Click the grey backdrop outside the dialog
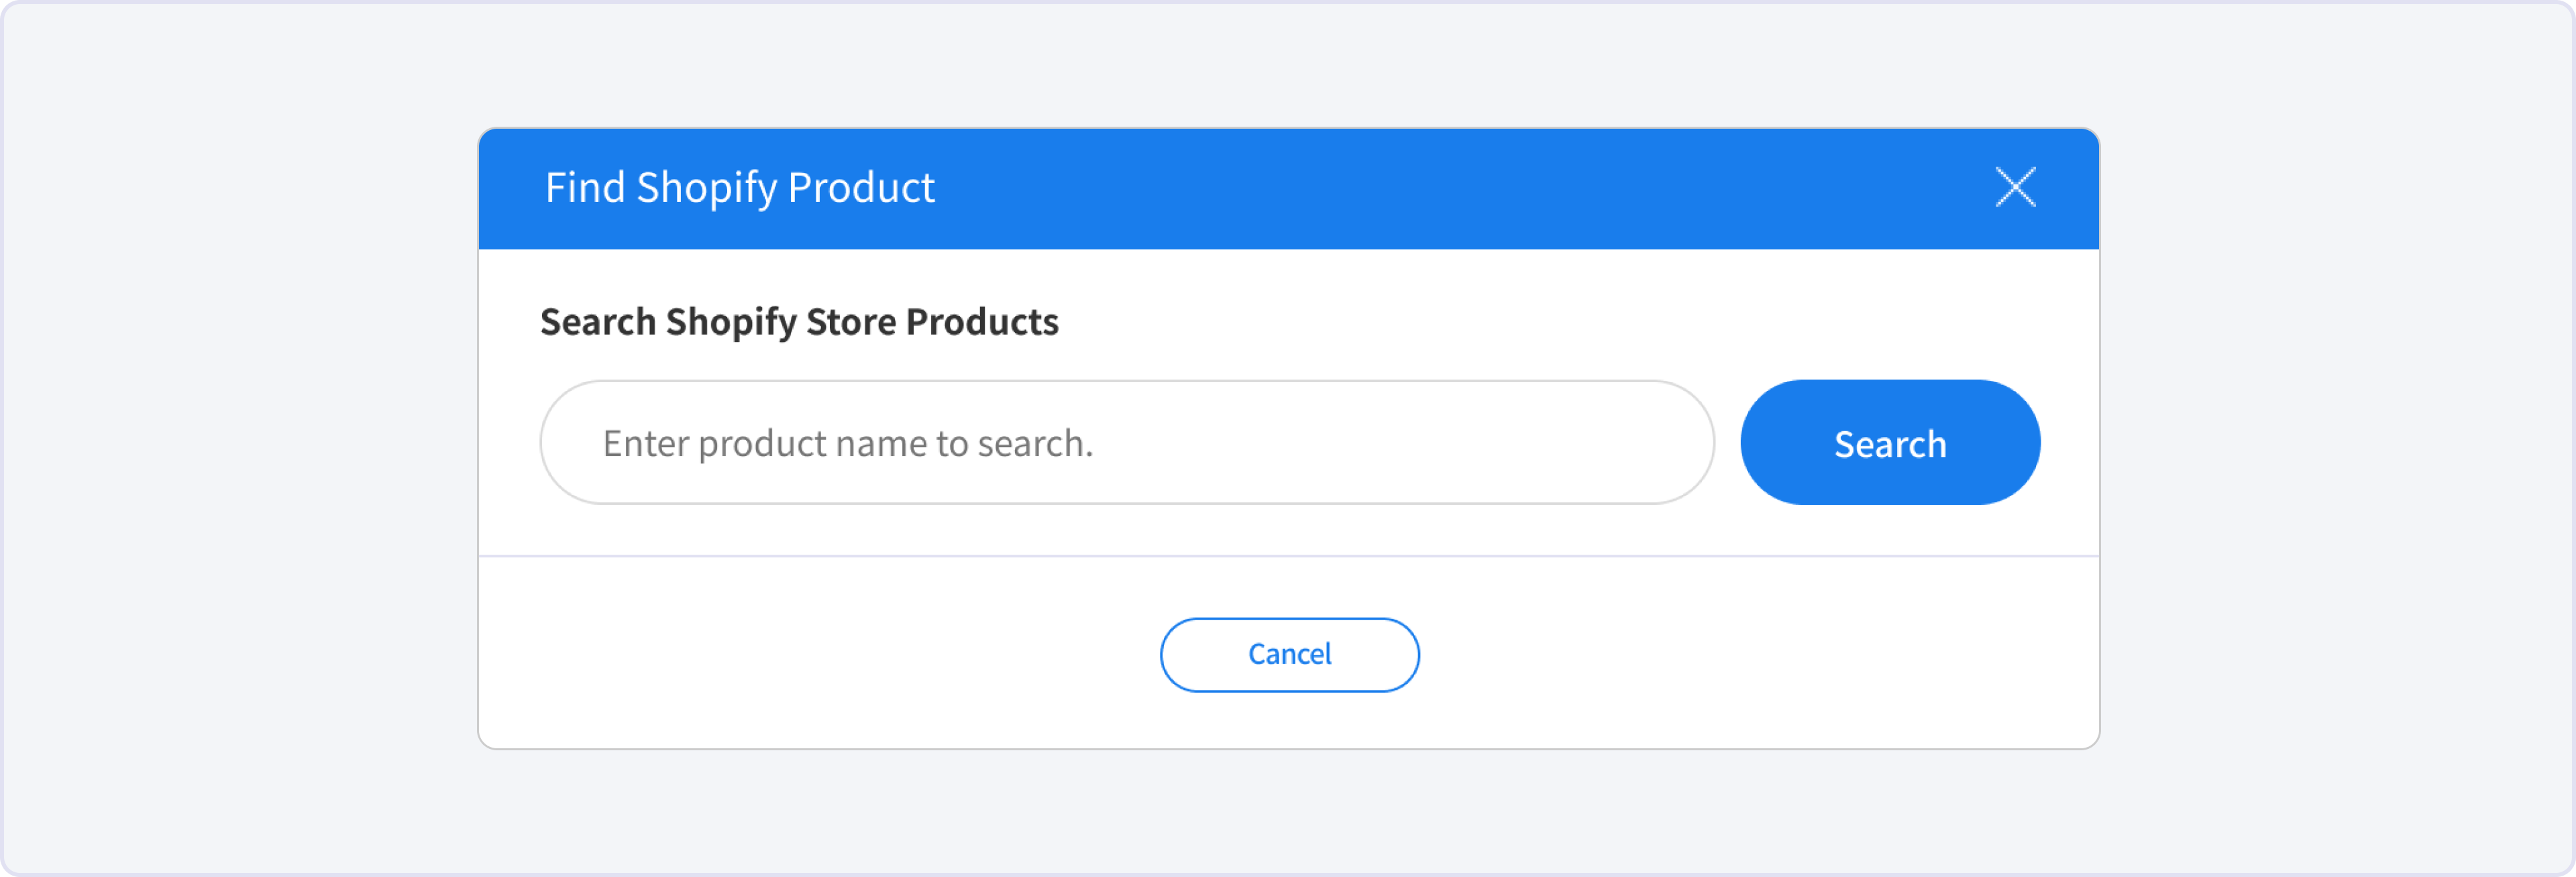The width and height of the screenshot is (2576, 877). coord(240,440)
